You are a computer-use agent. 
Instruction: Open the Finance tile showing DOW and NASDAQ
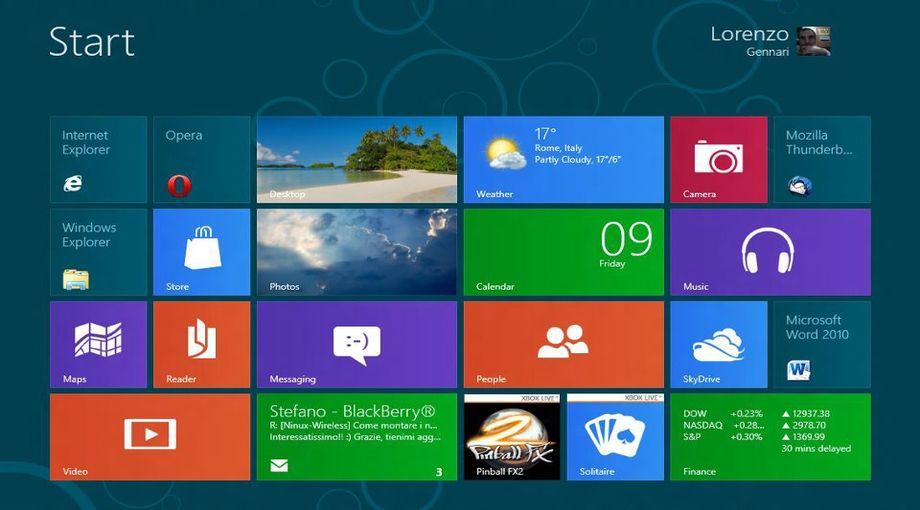click(x=770, y=437)
